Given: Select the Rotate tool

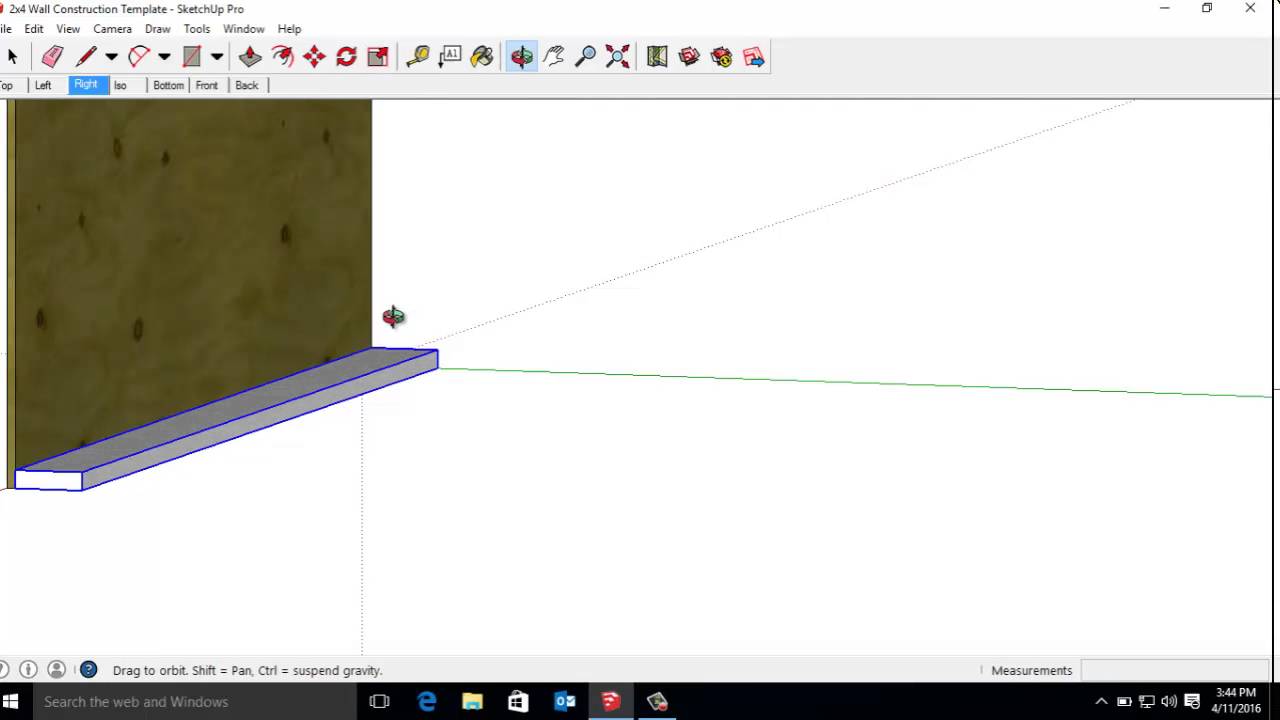Looking at the screenshot, I should [346, 57].
